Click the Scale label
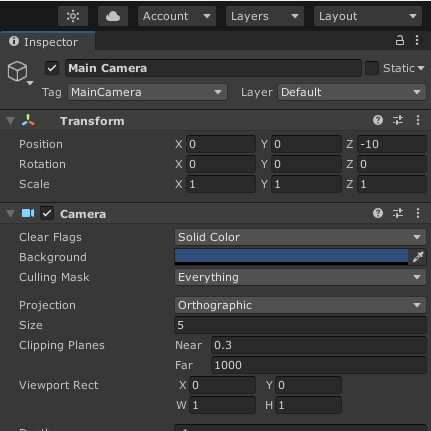This screenshot has width=431, height=431. click(34, 184)
